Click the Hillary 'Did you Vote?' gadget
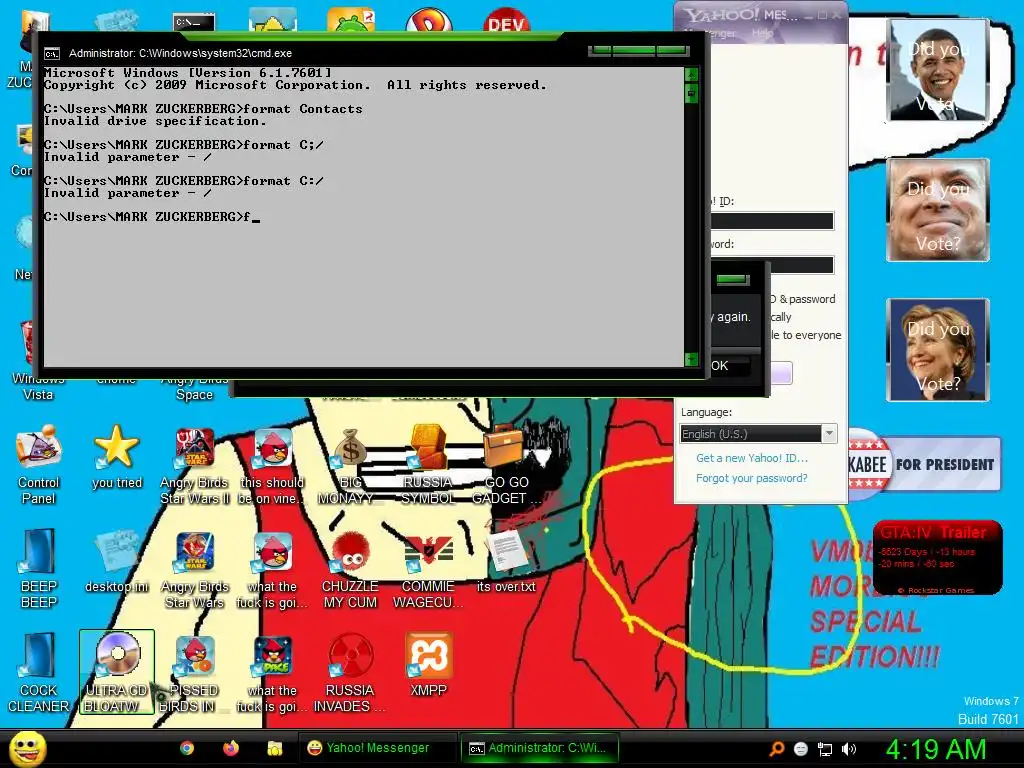 (x=938, y=349)
